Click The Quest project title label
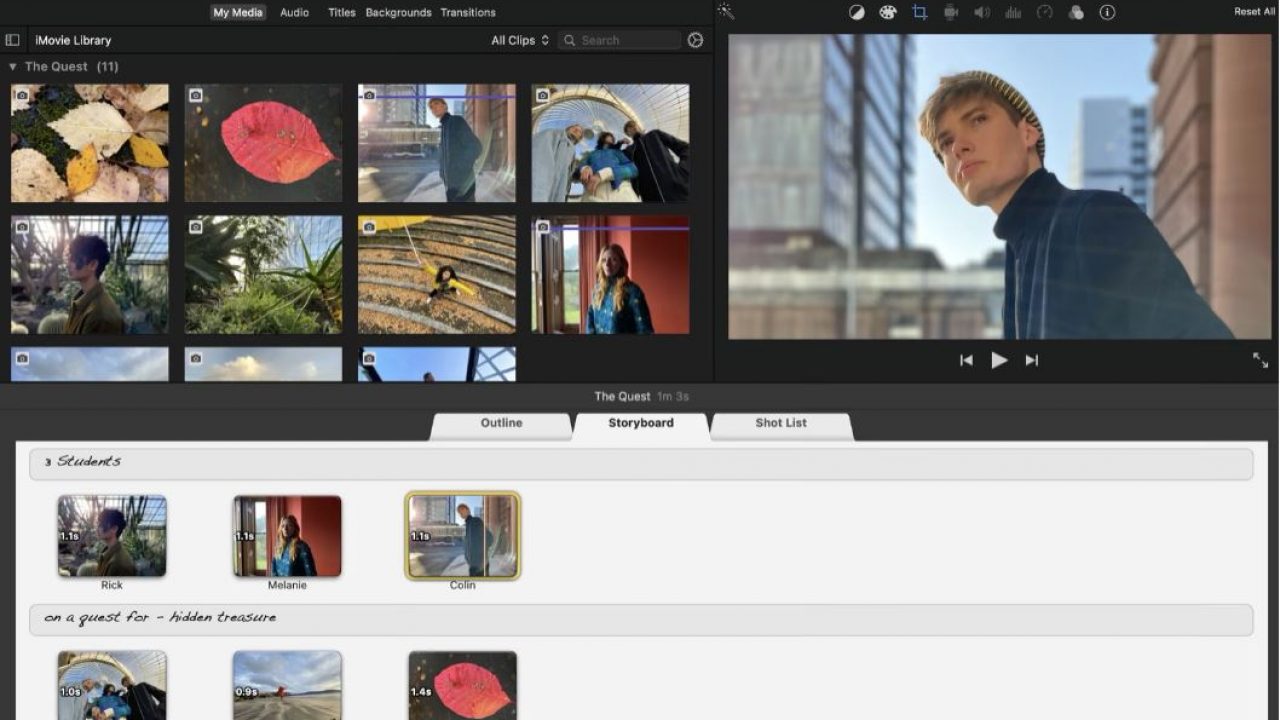 (622, 396)
